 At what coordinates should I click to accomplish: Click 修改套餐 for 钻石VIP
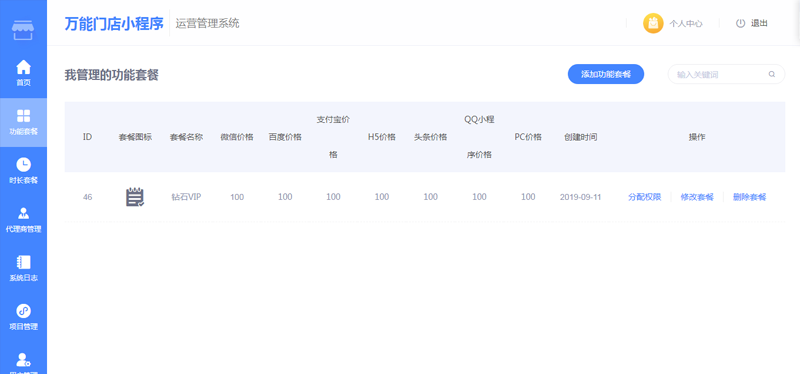click(697, 197)
